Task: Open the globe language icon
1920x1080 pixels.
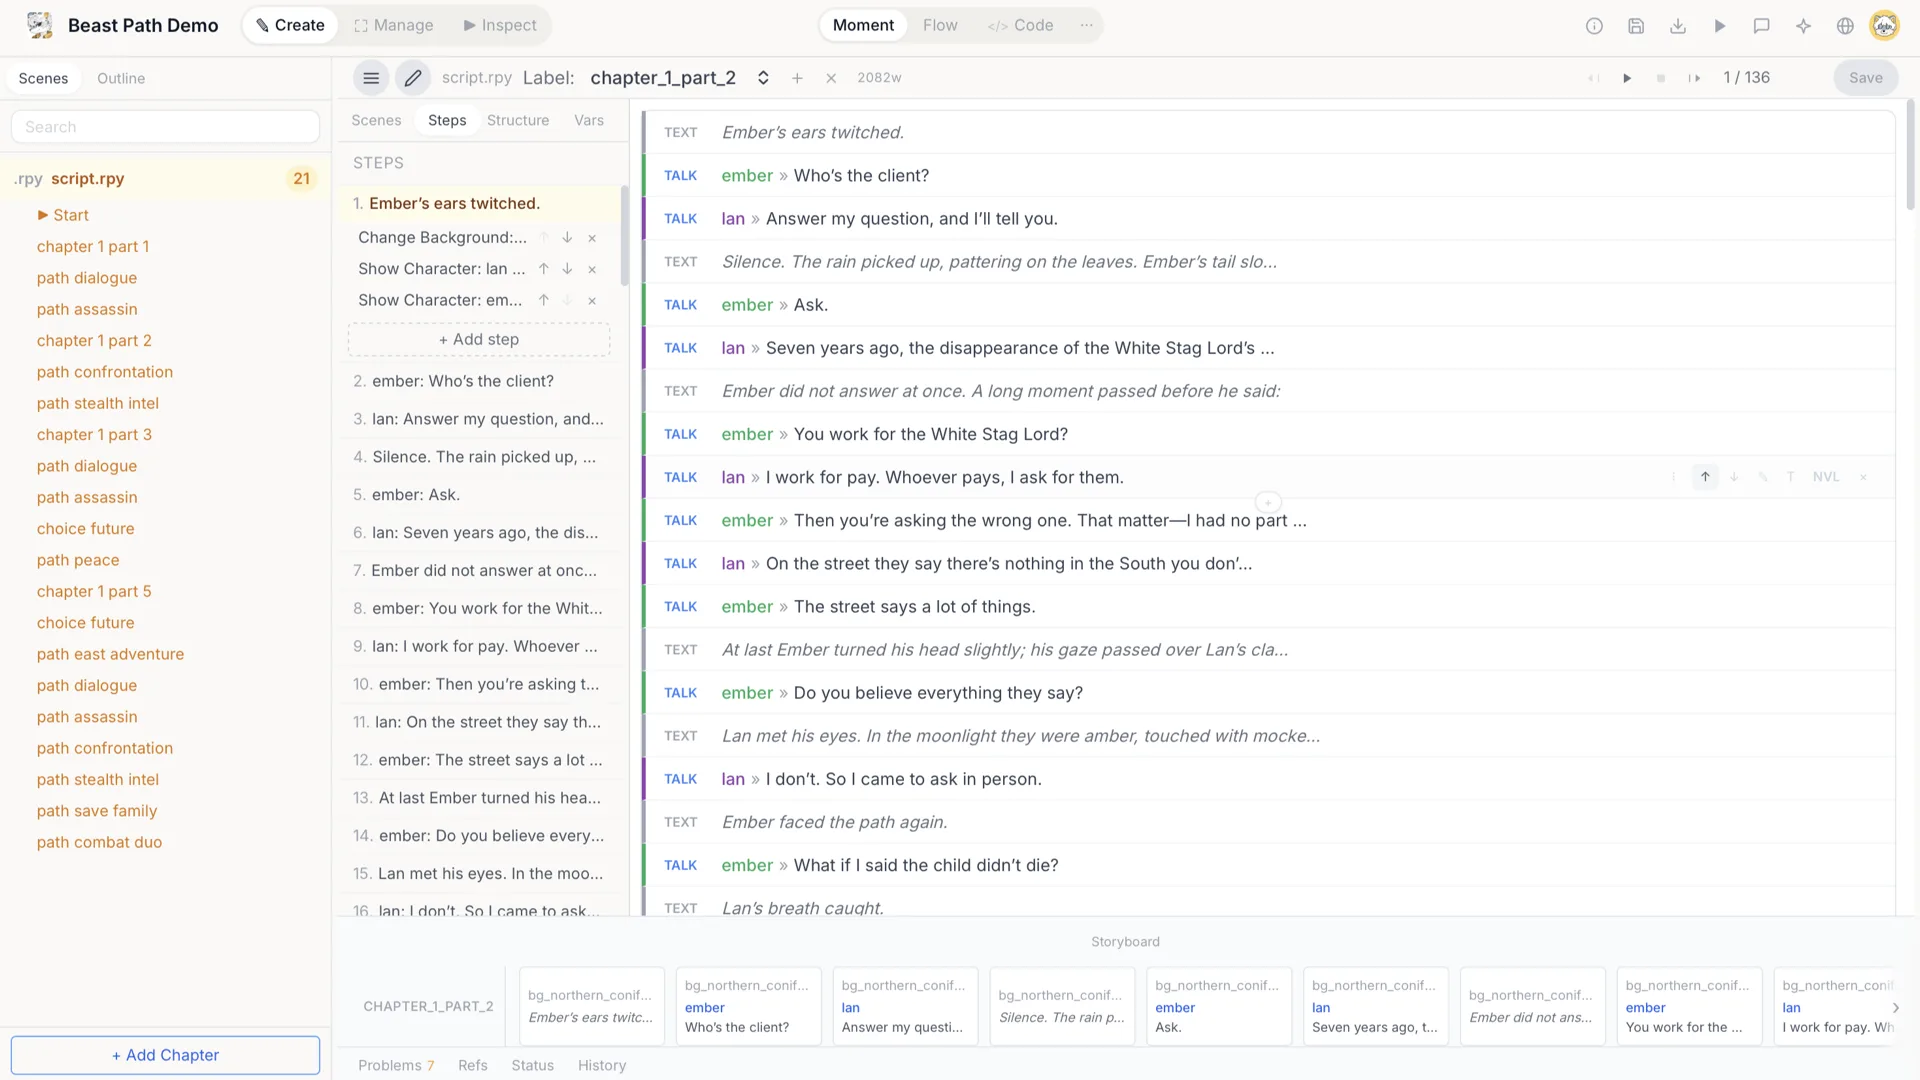Action: click(1845, 26)
